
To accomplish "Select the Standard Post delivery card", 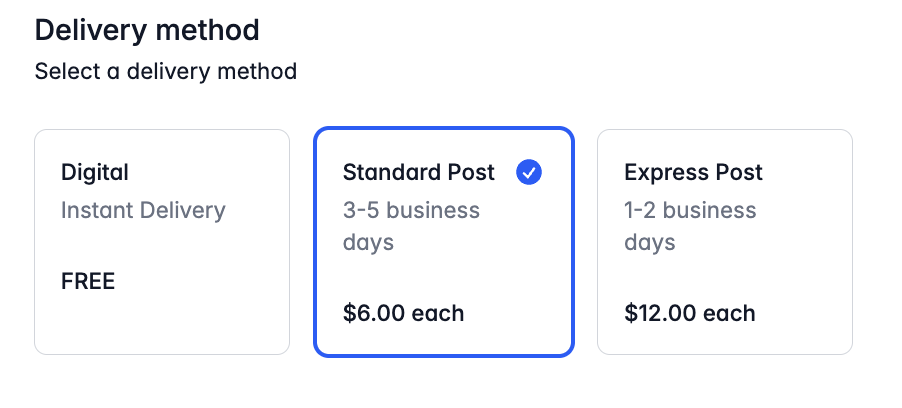I will [444, 242].
